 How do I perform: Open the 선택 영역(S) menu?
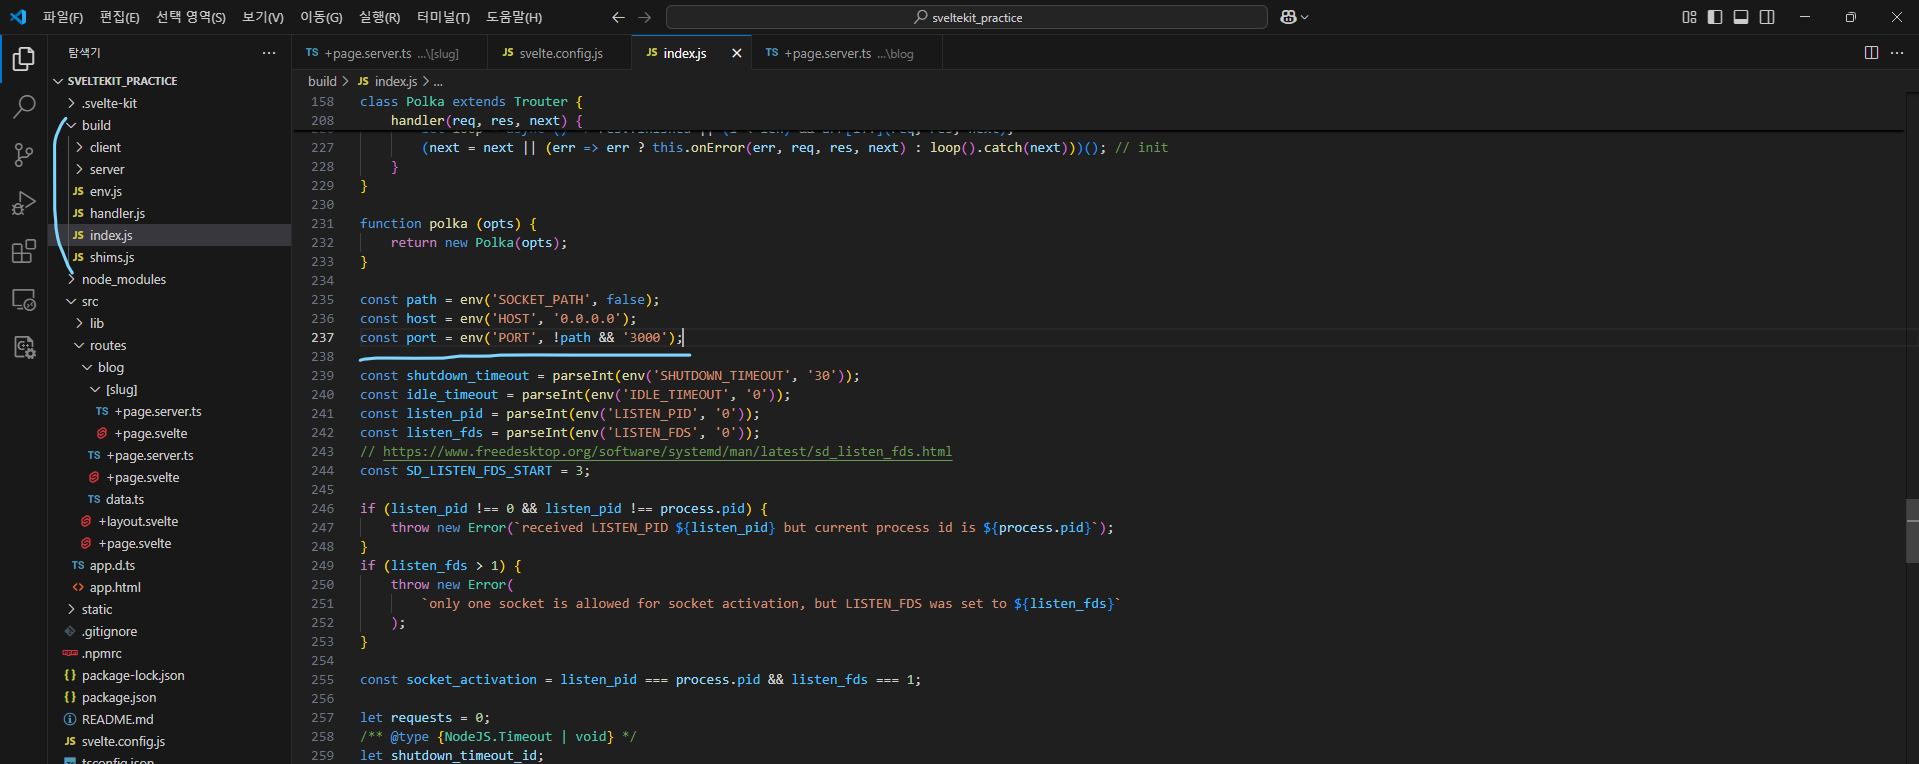[191, 17]
